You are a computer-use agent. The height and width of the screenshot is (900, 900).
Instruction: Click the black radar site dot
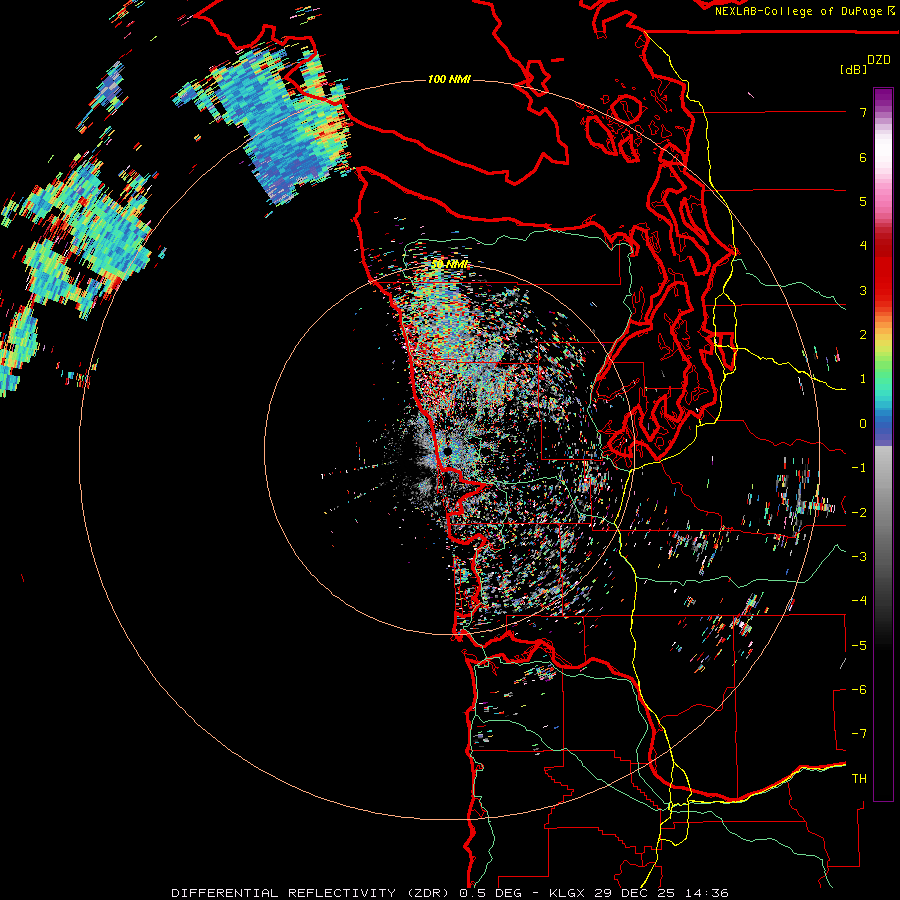coord(448,452)
